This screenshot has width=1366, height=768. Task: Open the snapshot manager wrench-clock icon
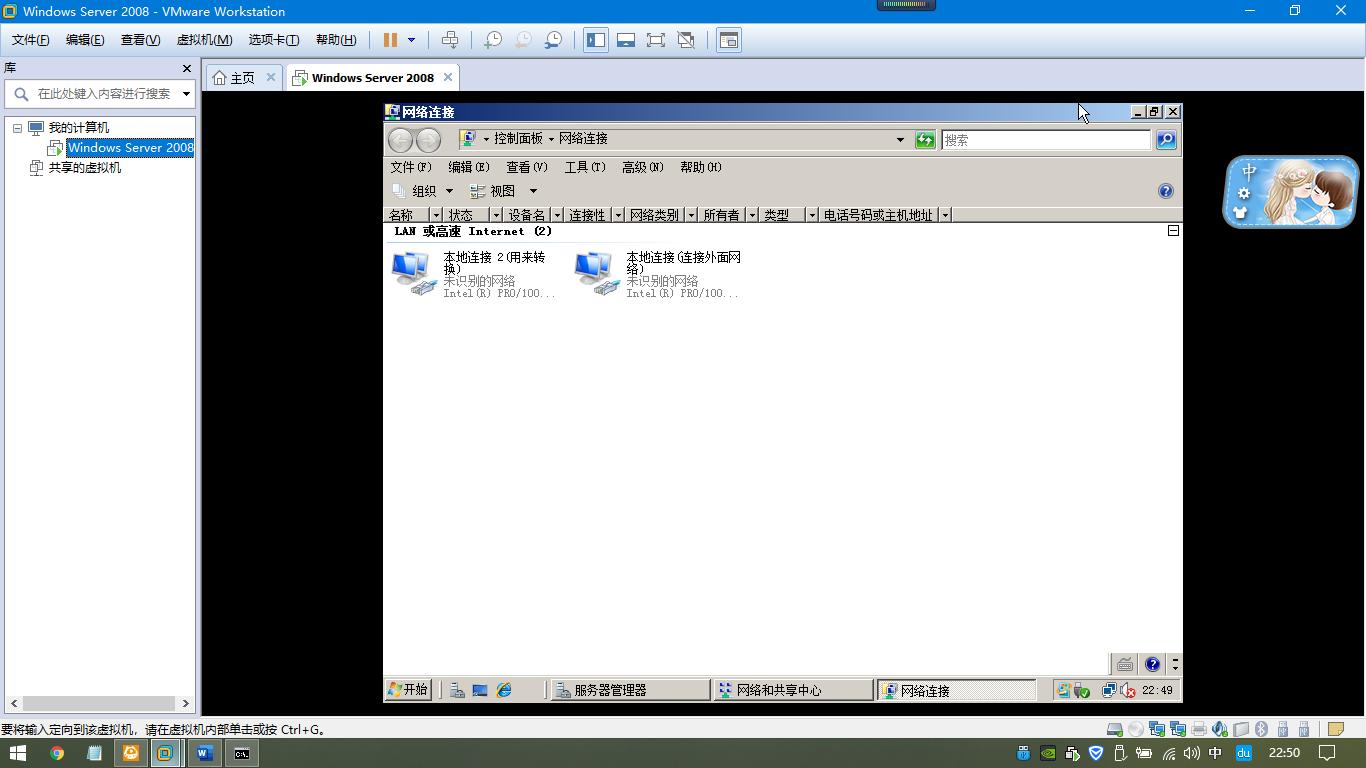(553, 40)
